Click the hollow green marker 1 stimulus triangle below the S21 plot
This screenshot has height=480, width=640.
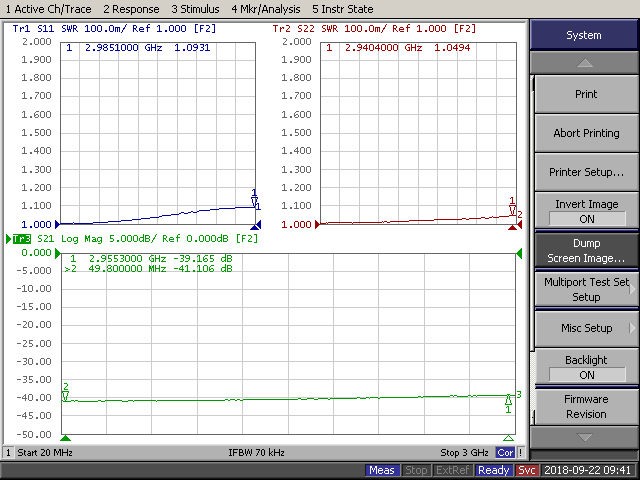click(508, 438)
